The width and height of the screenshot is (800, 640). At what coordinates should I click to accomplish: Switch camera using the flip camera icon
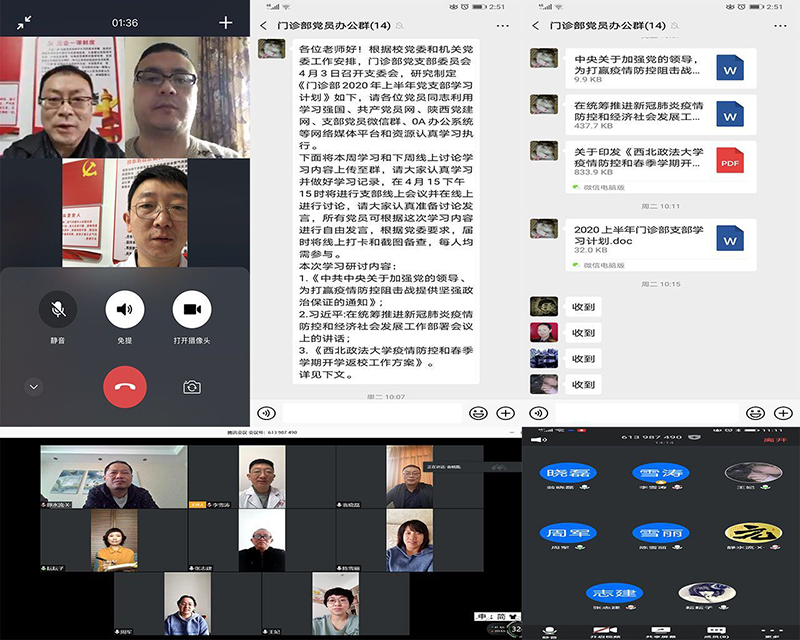tap(192, 387)
